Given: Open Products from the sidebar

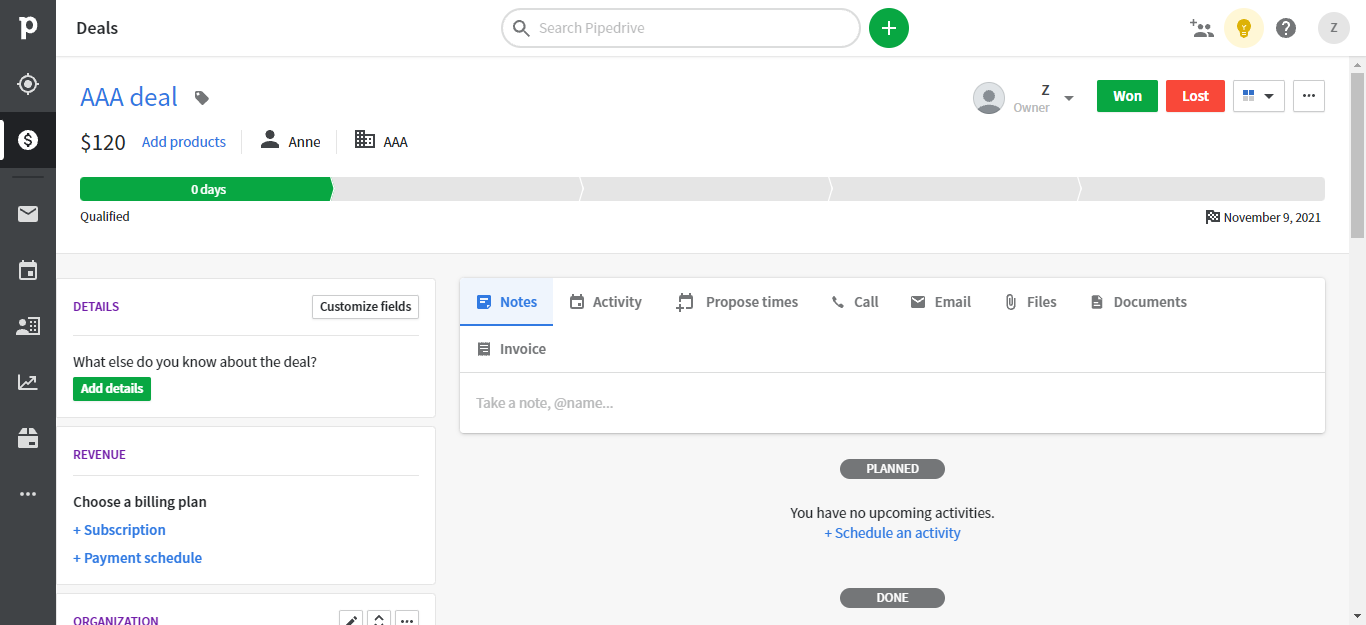Looking at the screenshot, I should 27,437.
